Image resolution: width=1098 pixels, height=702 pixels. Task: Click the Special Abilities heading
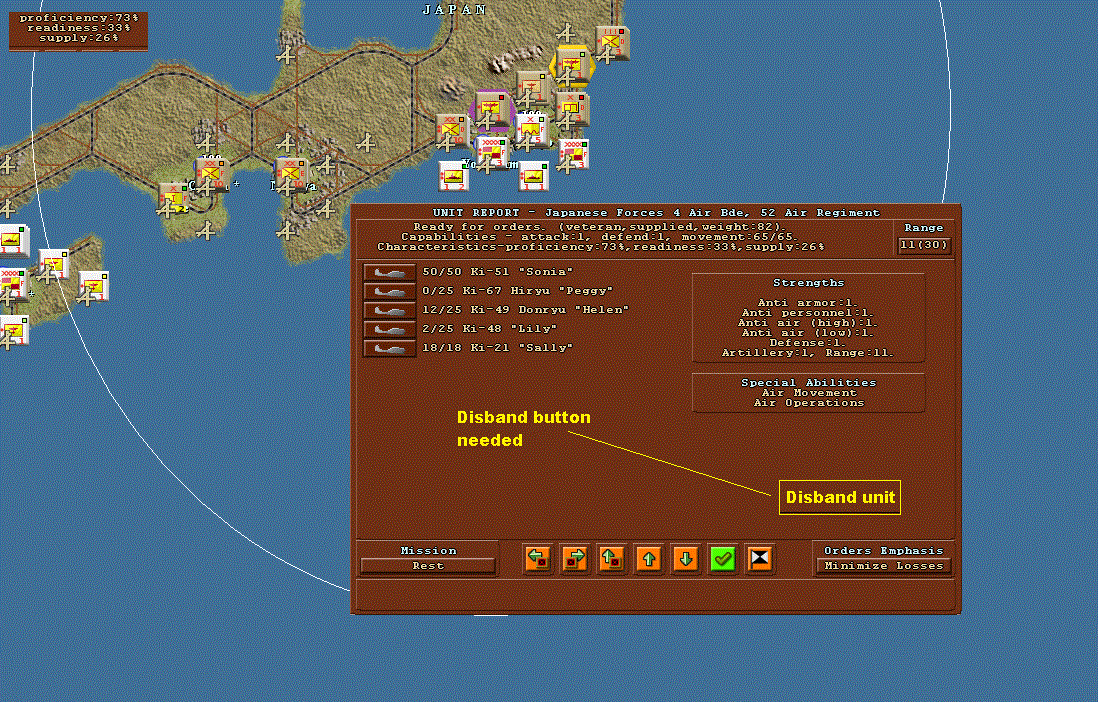click(808, 383)
